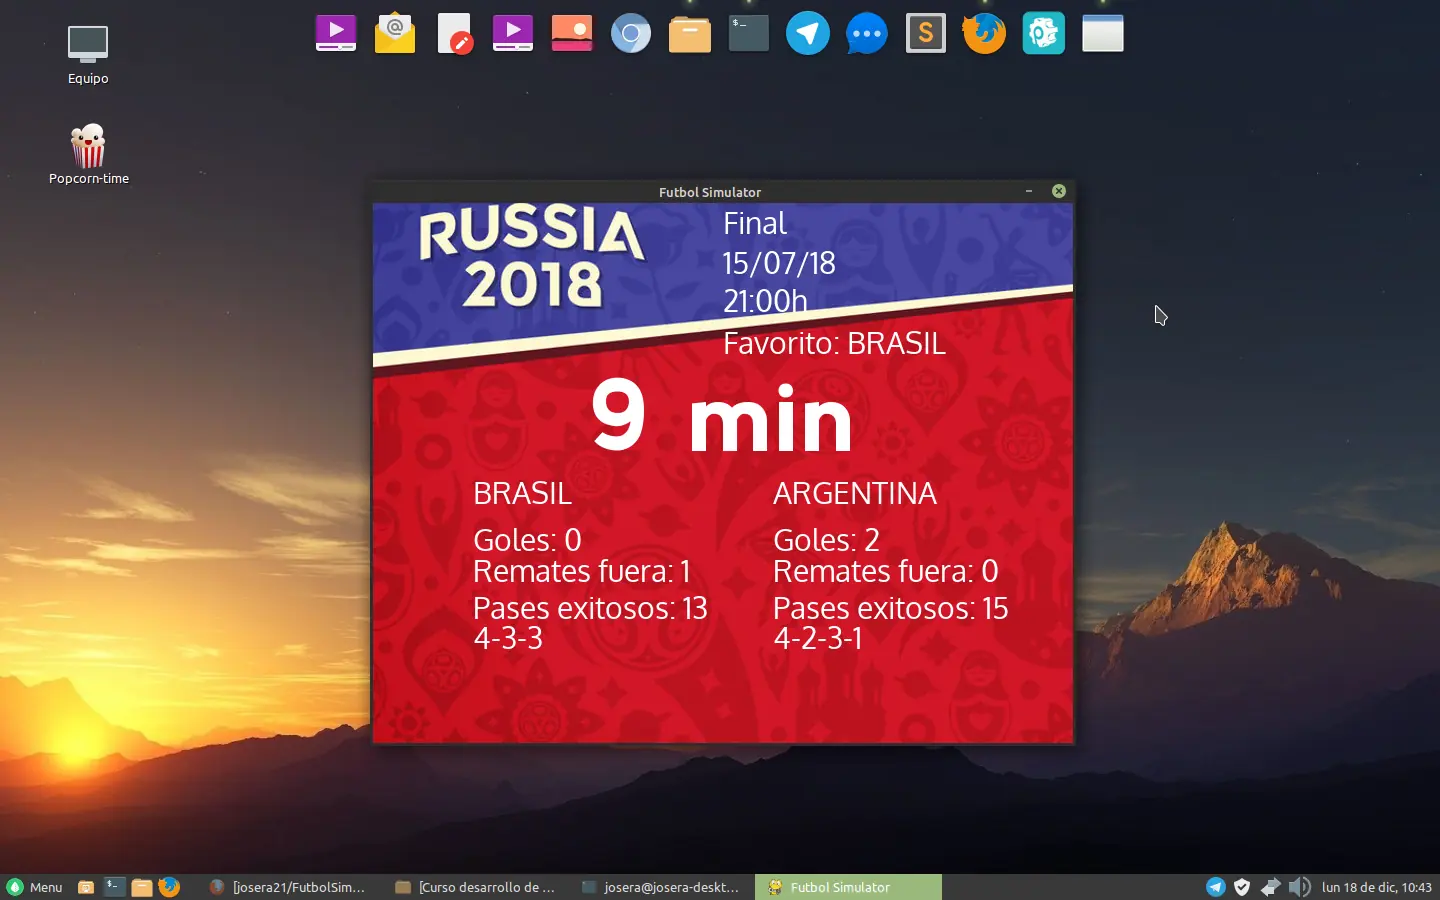The image size is (1440, 900).
Task: Click the 21:00h kickoff time
Action: point(765,300)
